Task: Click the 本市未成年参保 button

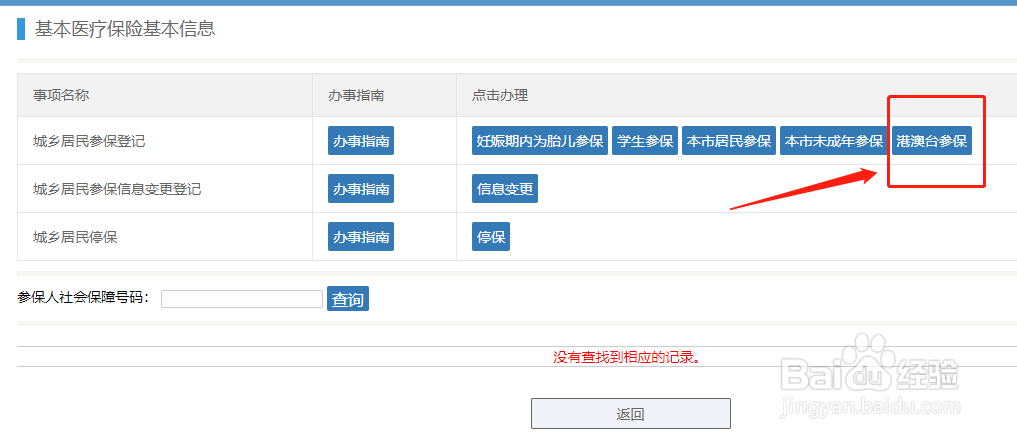Action: 833,141
